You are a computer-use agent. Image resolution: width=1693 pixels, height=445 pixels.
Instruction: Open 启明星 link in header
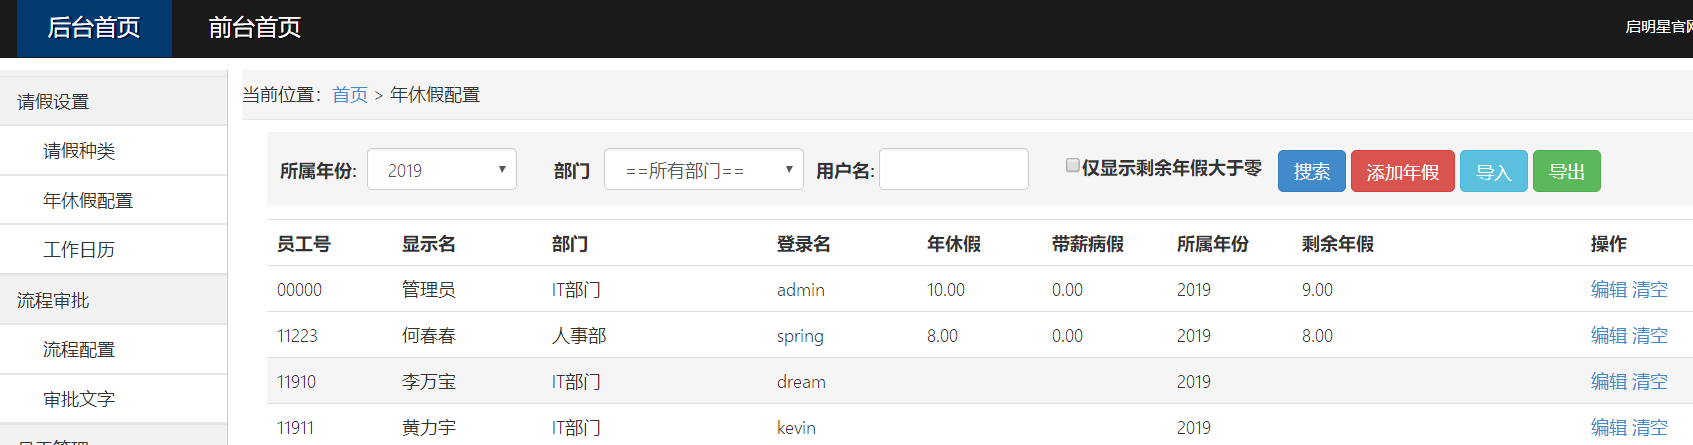pyautogui.click(x=1658, y=27)
